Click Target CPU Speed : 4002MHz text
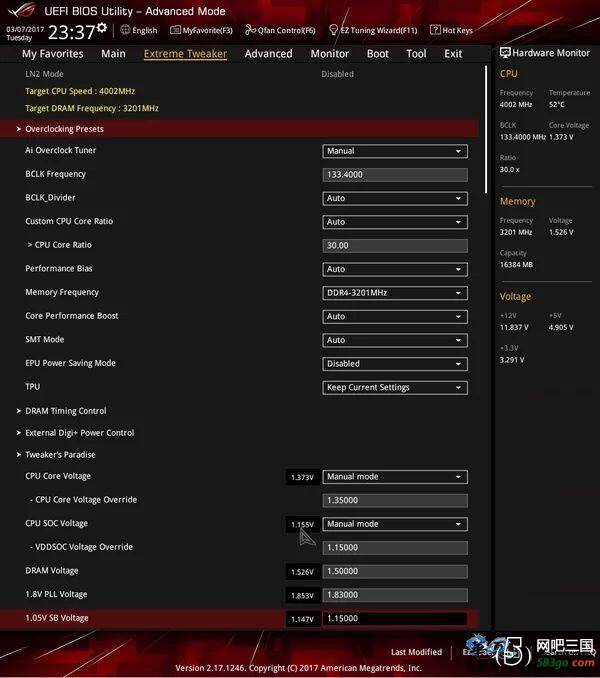Viewport: 600px width, 678px height. click(80, 91)
